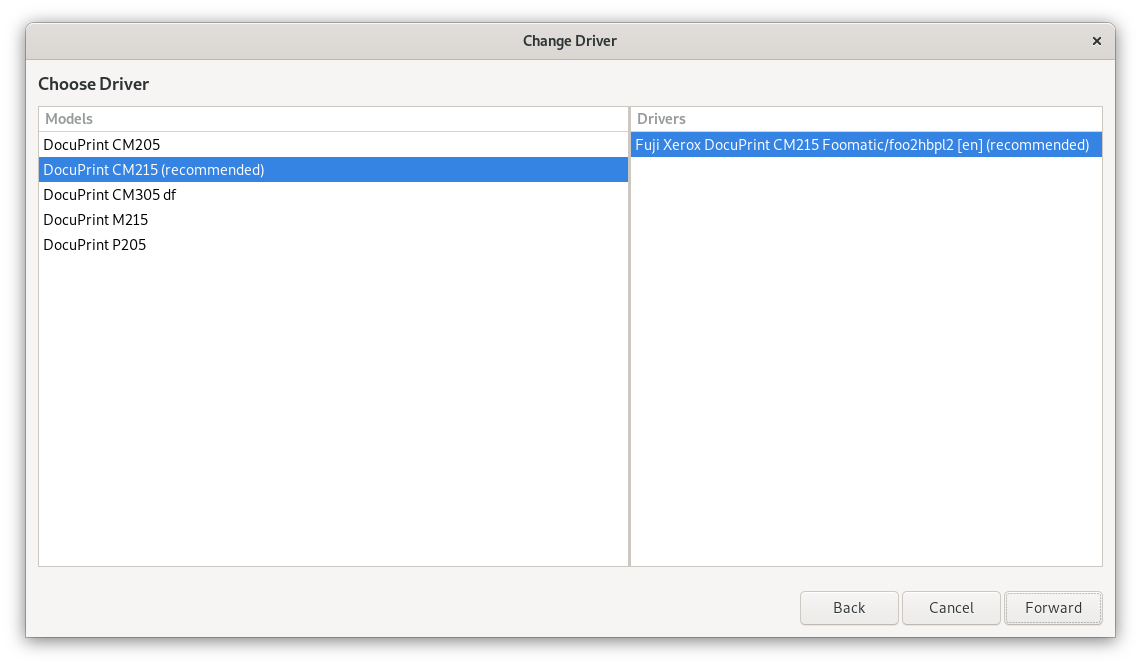The image size is (1141, 666).
Task: Click the Change Driver title bar
Action: pos(570,41)
